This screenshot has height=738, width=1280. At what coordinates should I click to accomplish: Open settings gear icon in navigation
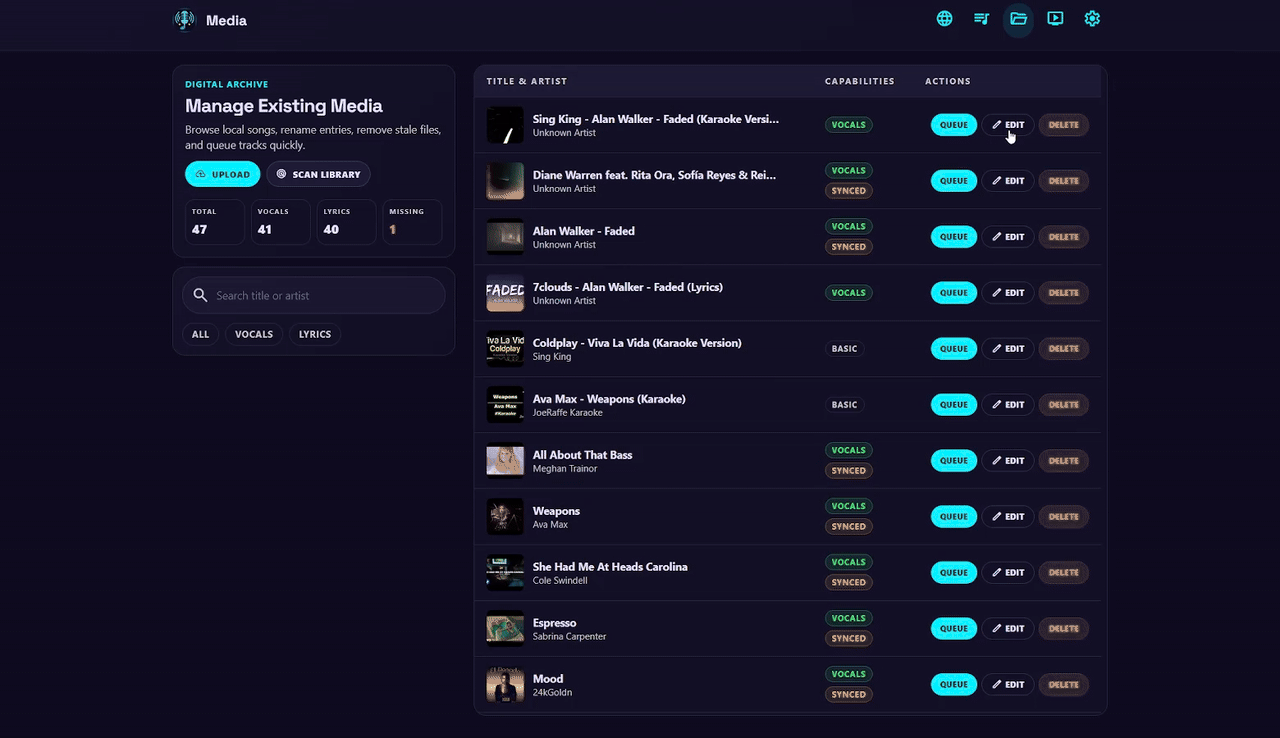coord(1092,19)
